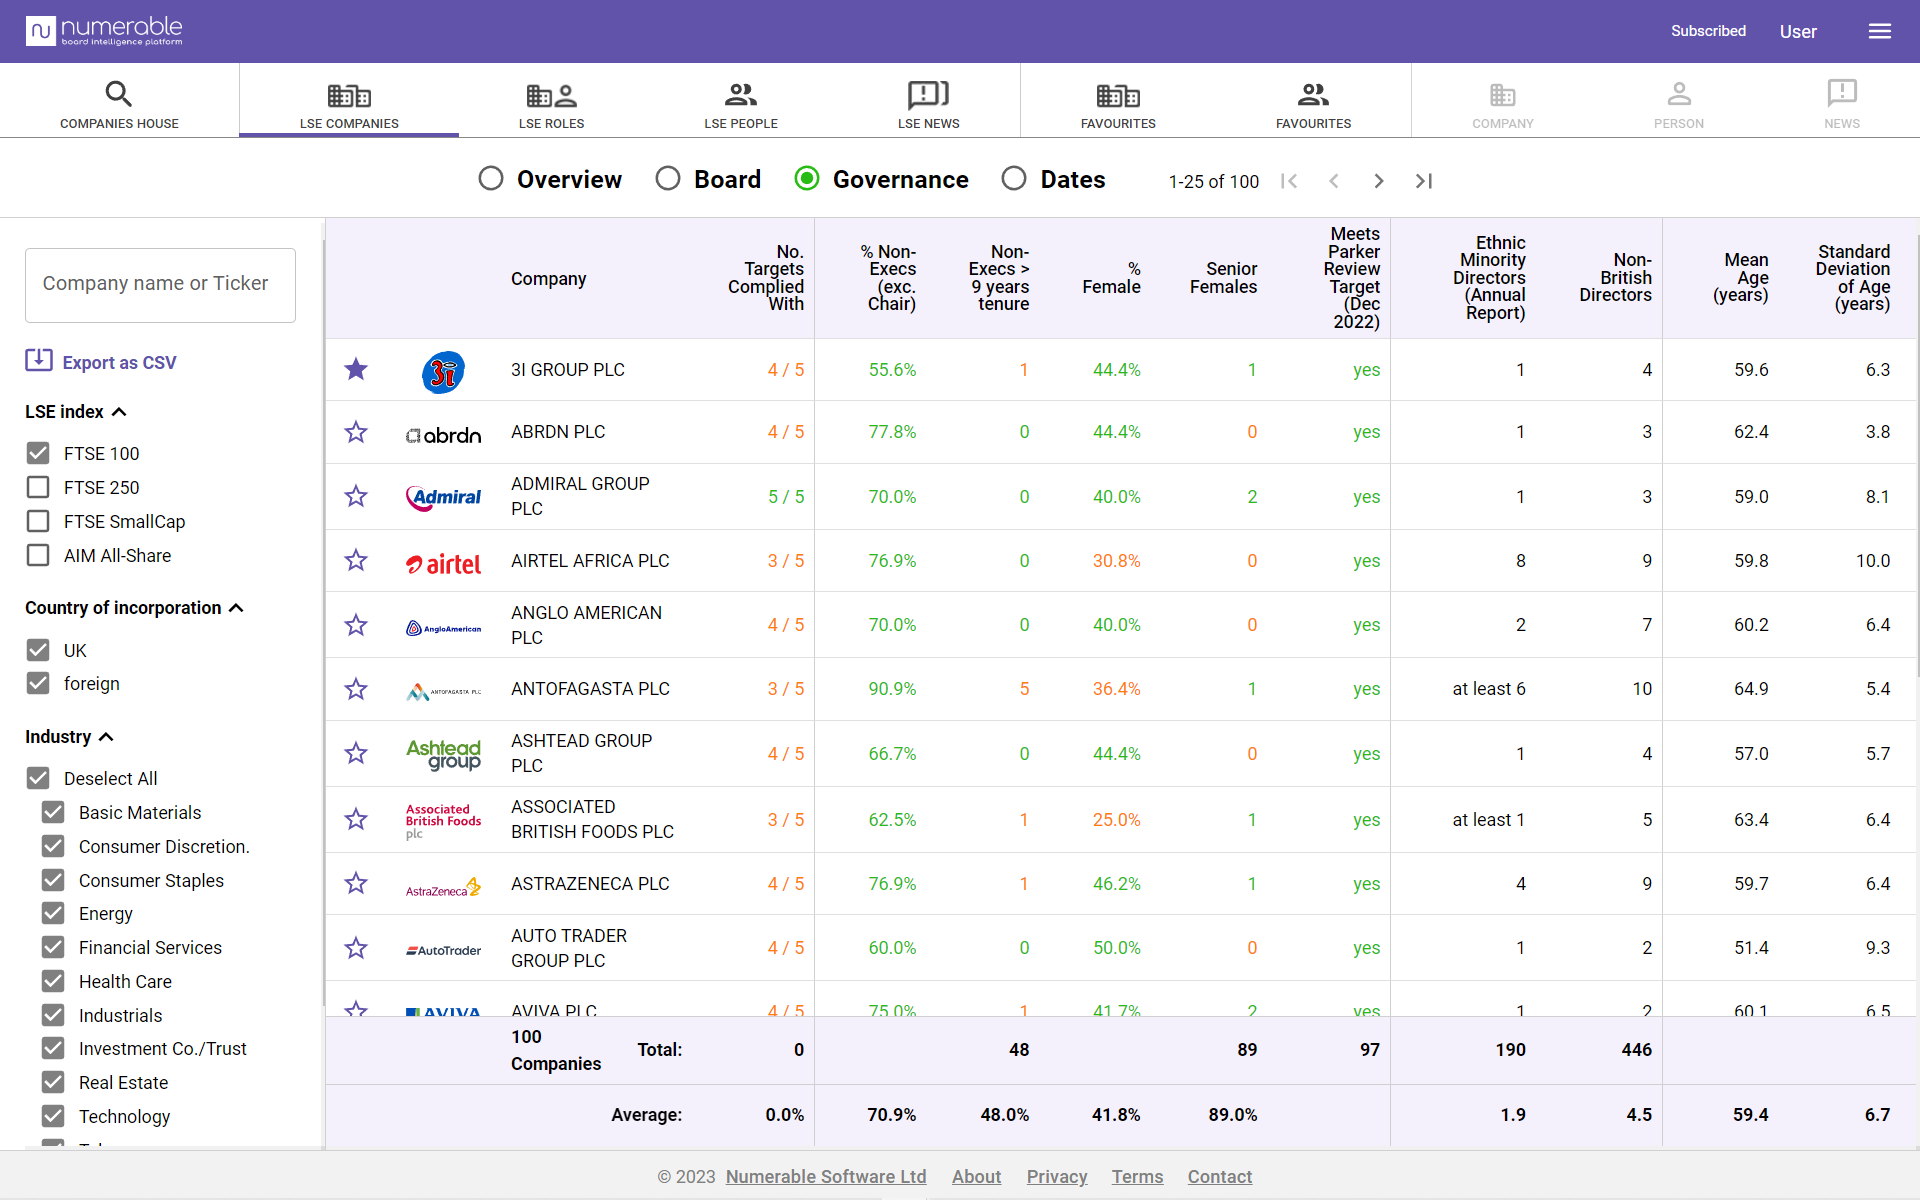Unfavourite 3I Group PLC star
Screen dimensions: 1920x1200
356,369
